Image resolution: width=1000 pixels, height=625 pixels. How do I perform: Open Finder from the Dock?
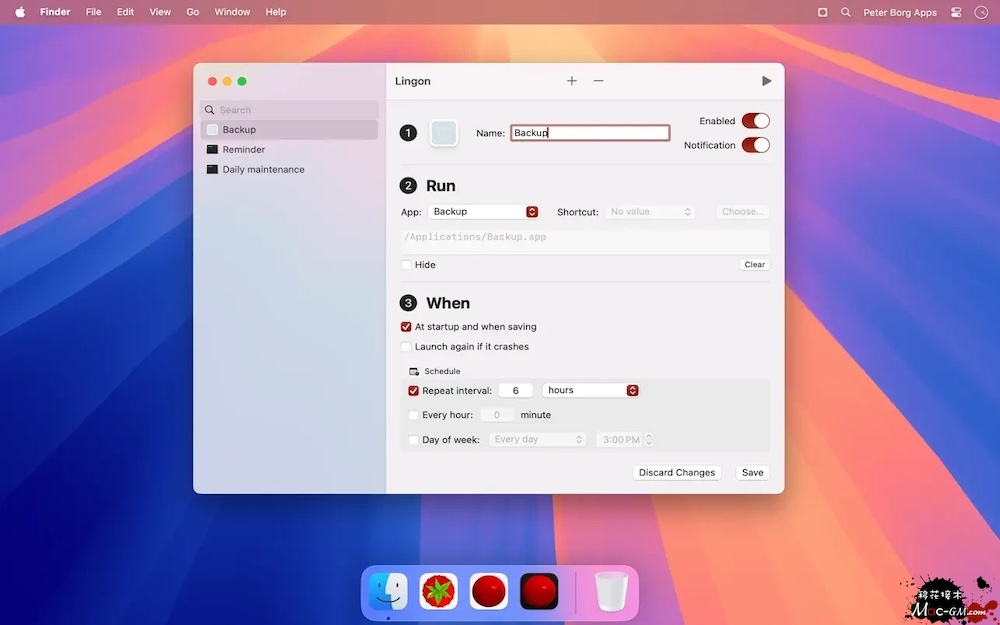388,592
